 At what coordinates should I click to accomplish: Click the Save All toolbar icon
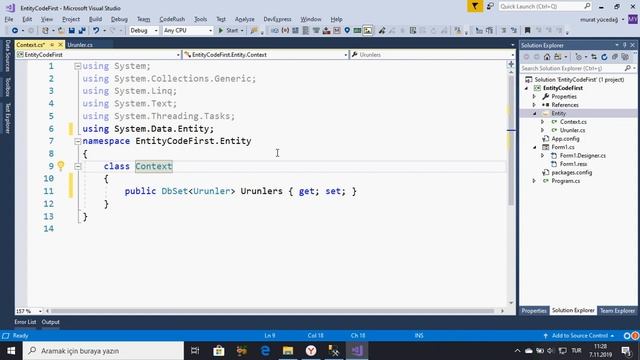pos(82,31)
